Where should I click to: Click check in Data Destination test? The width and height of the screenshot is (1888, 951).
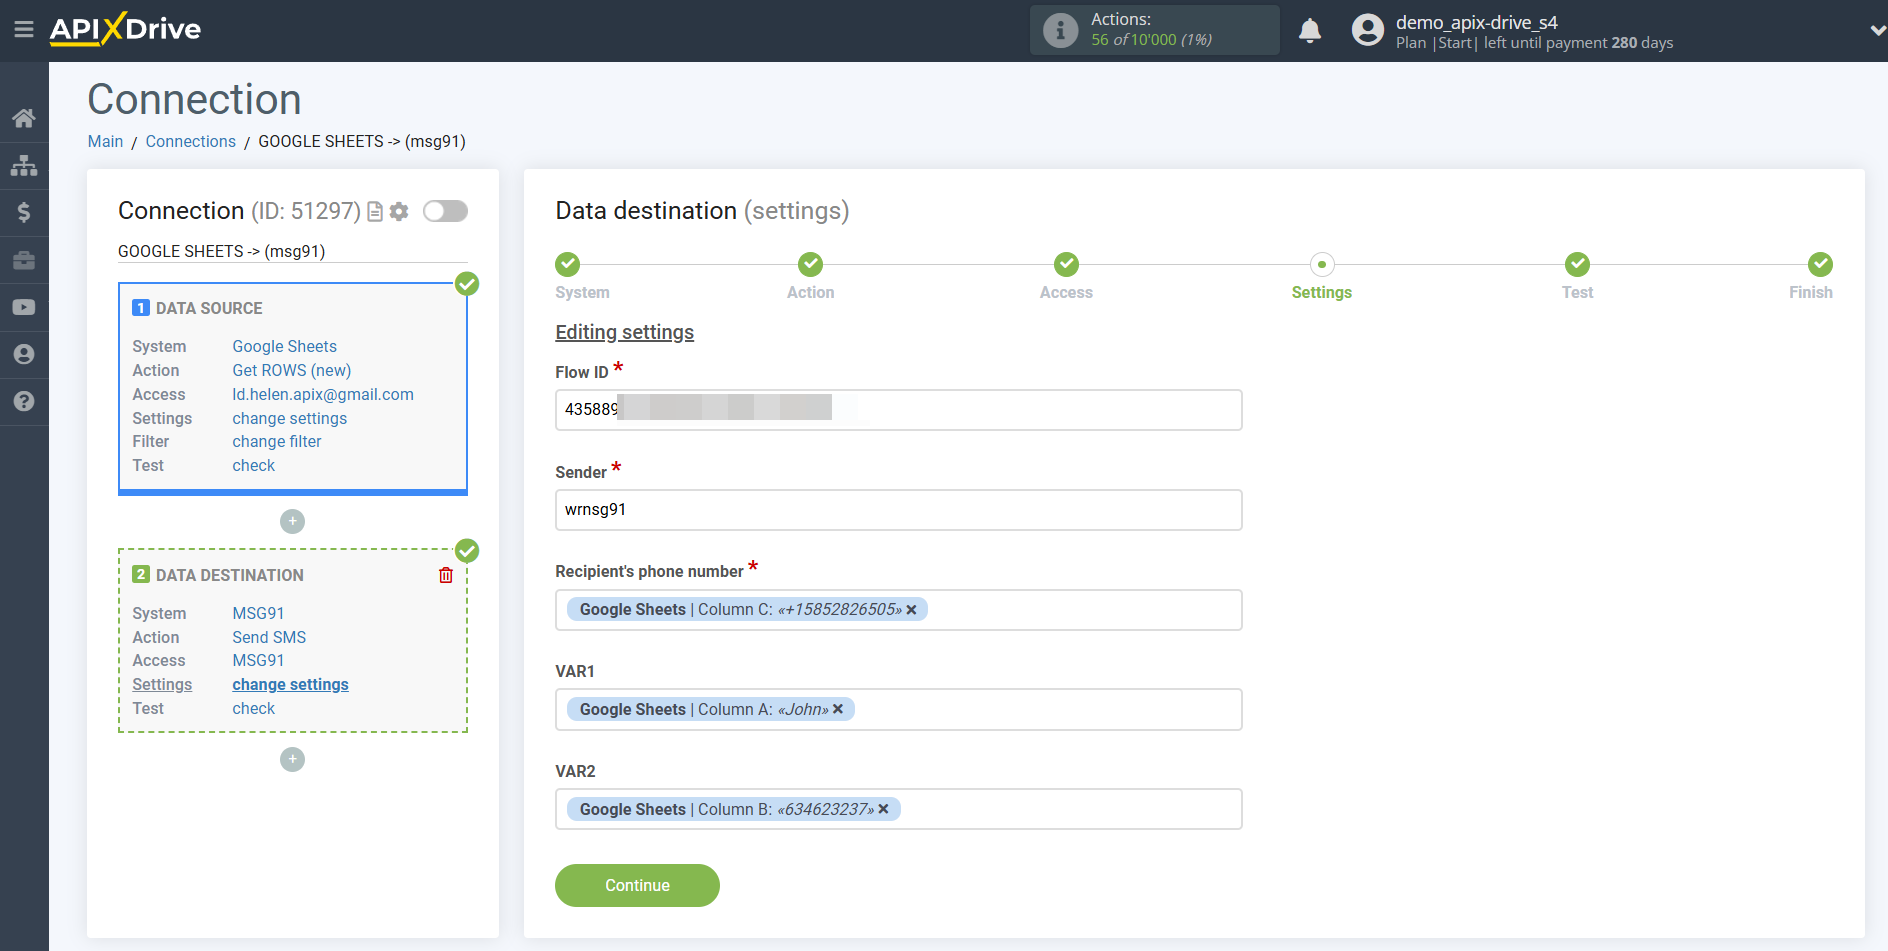pos(253,708)
